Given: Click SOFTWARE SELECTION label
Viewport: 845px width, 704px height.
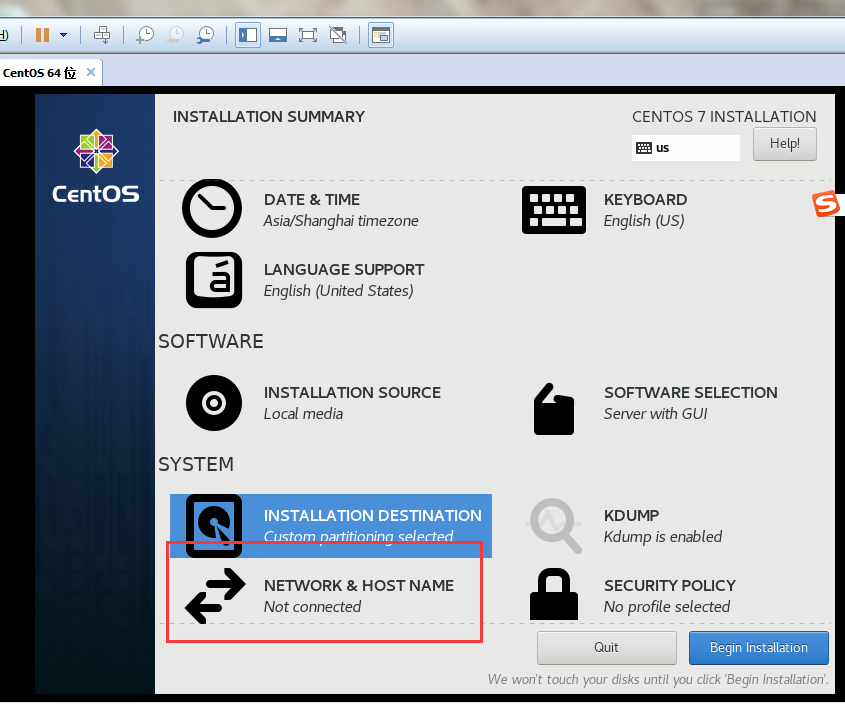Looking at the screenshot, I should tap(690, 392).
